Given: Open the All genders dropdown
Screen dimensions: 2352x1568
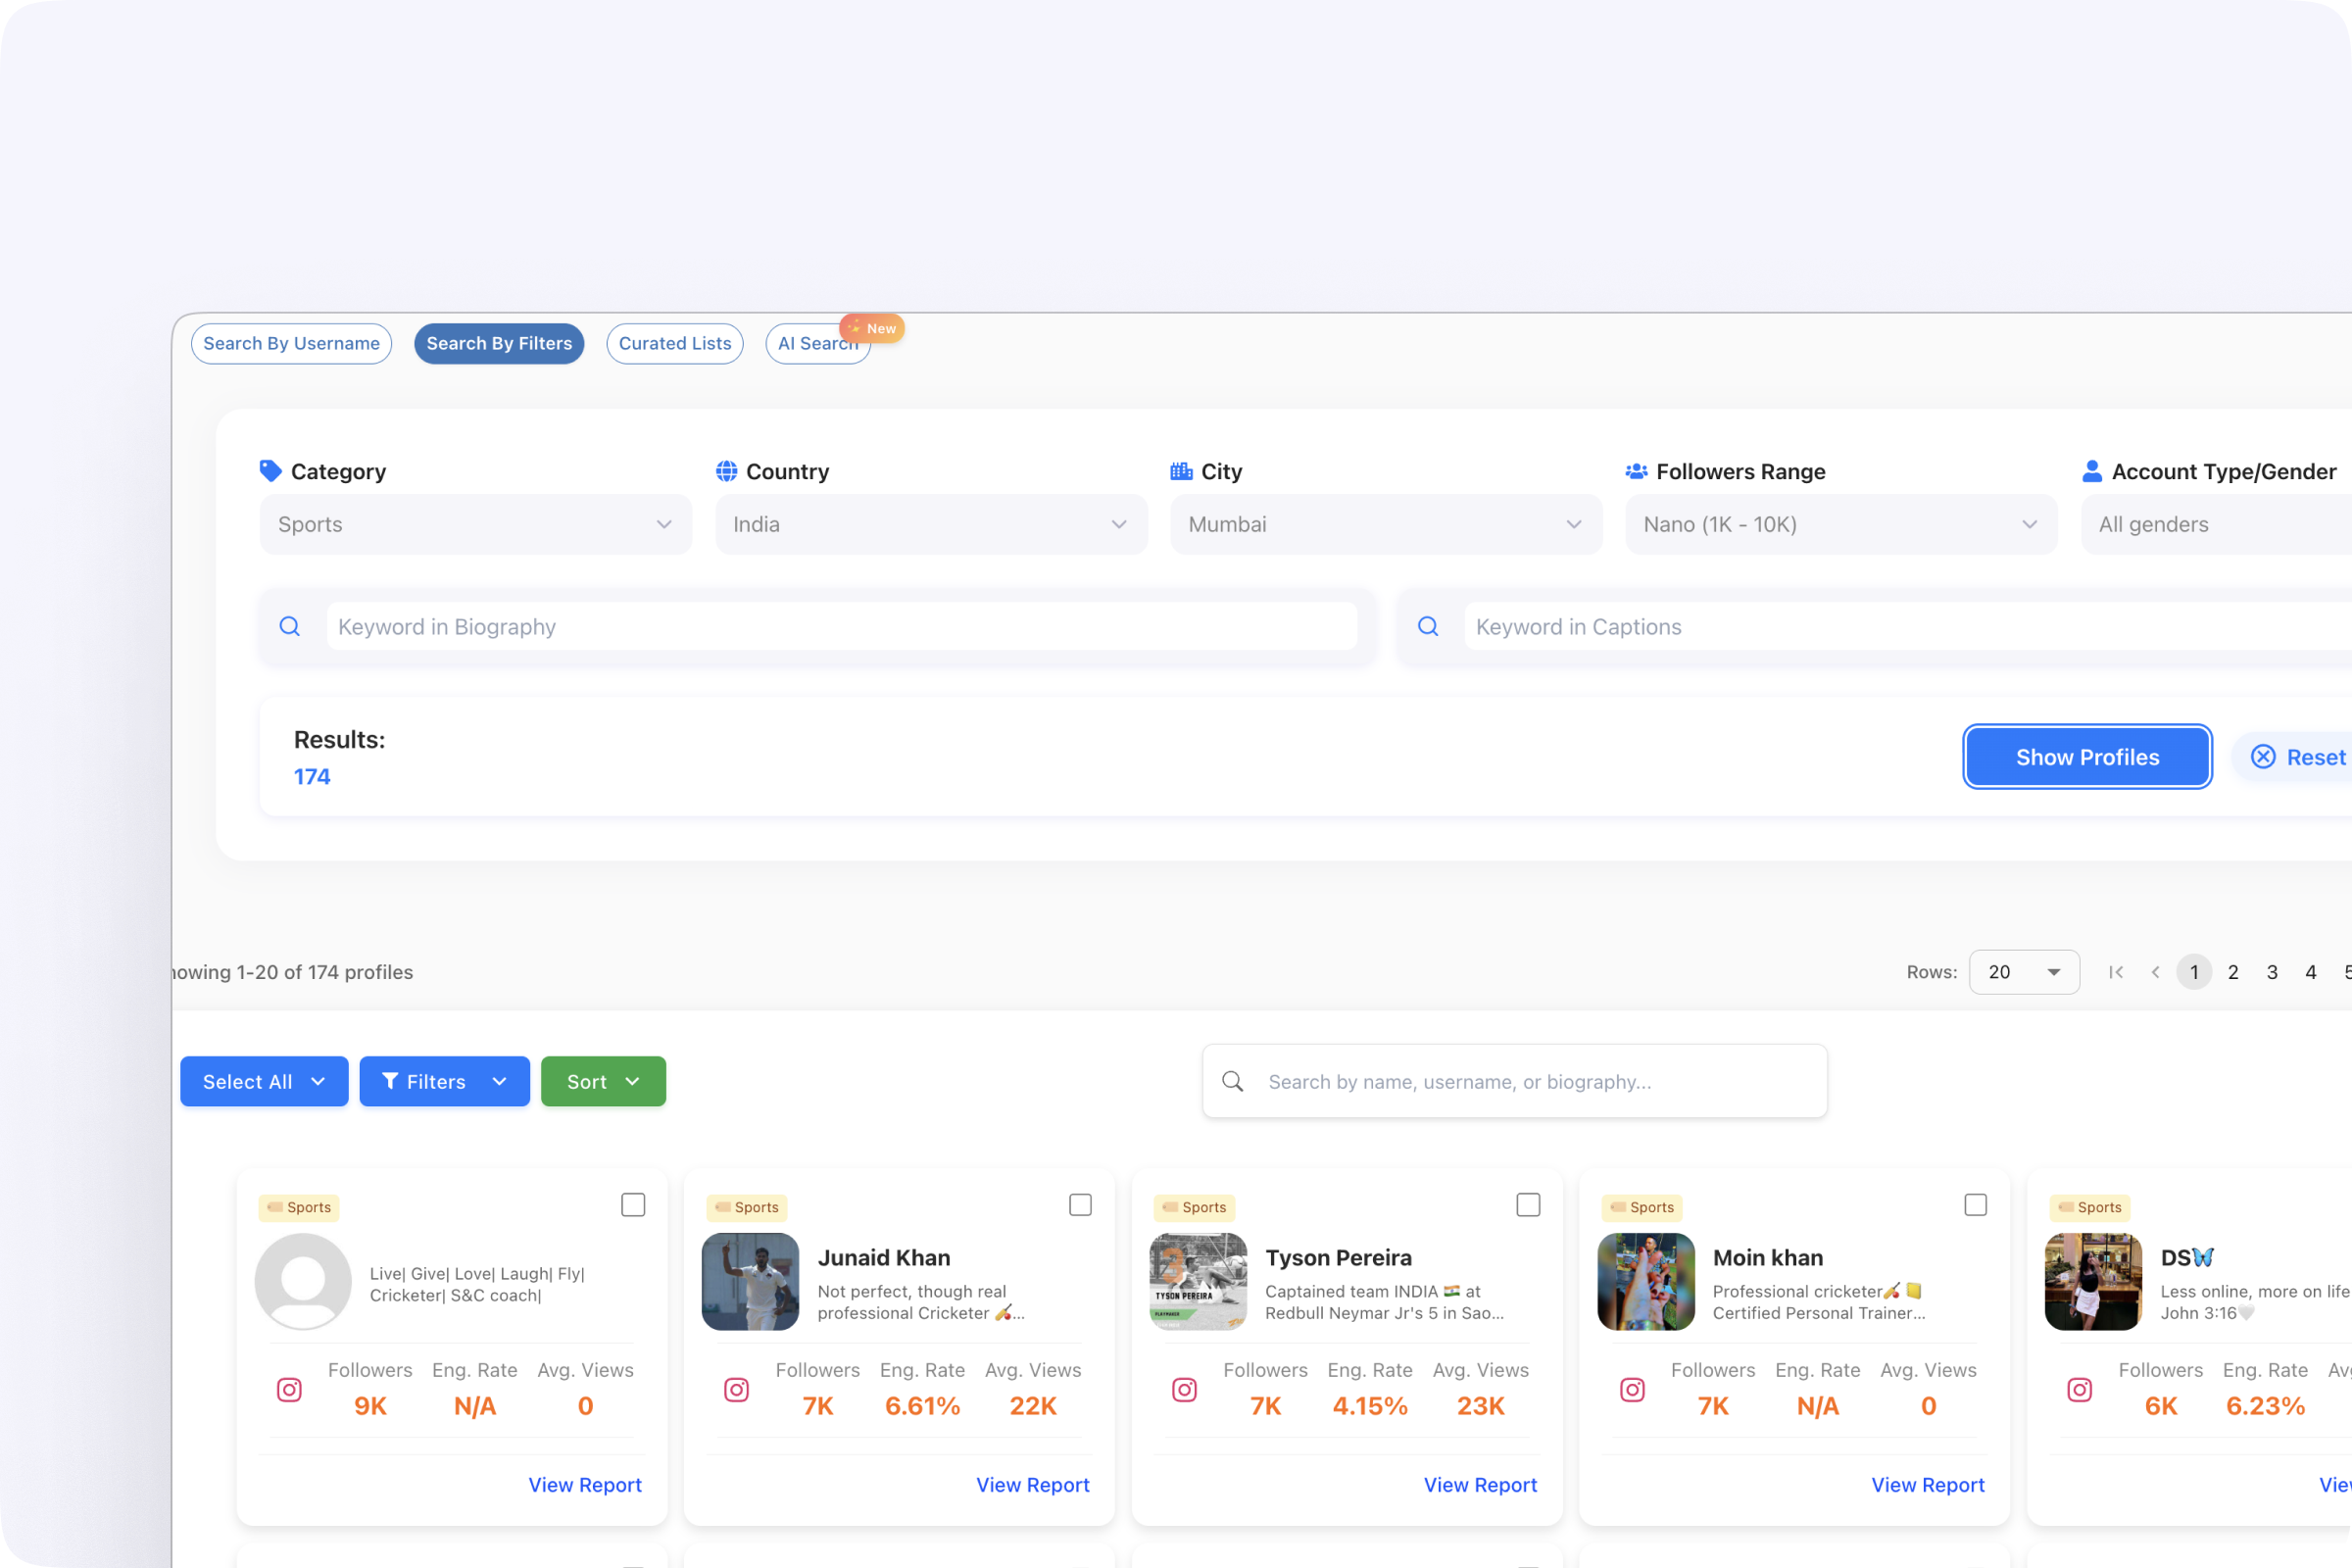Looking at the screenshot, I should (x=2216, y=524).
